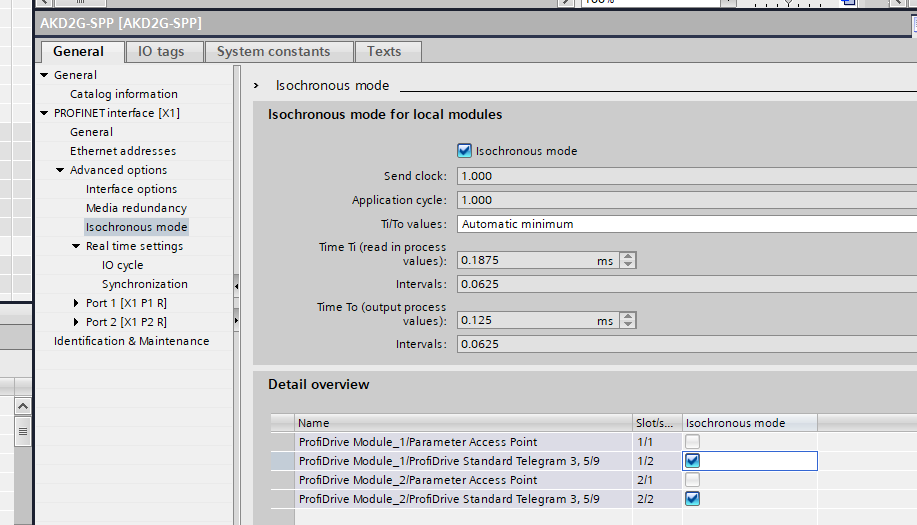
Task: Open Ethernet addresses settings
Action: pos(123,151)
